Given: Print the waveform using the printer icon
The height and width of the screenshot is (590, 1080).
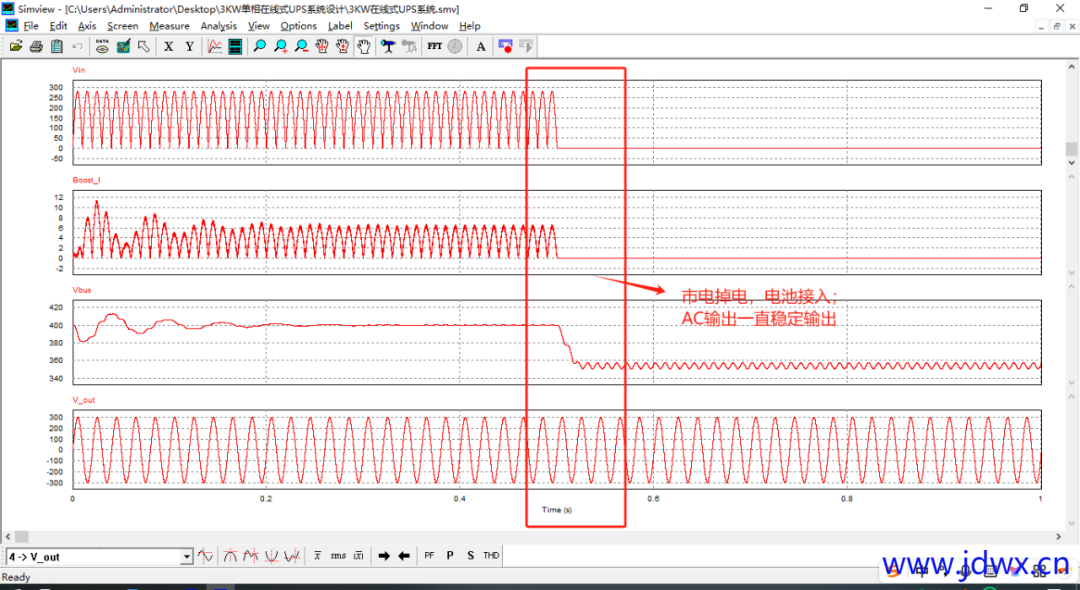Looking at the screenshot, I should pos(36,46).
